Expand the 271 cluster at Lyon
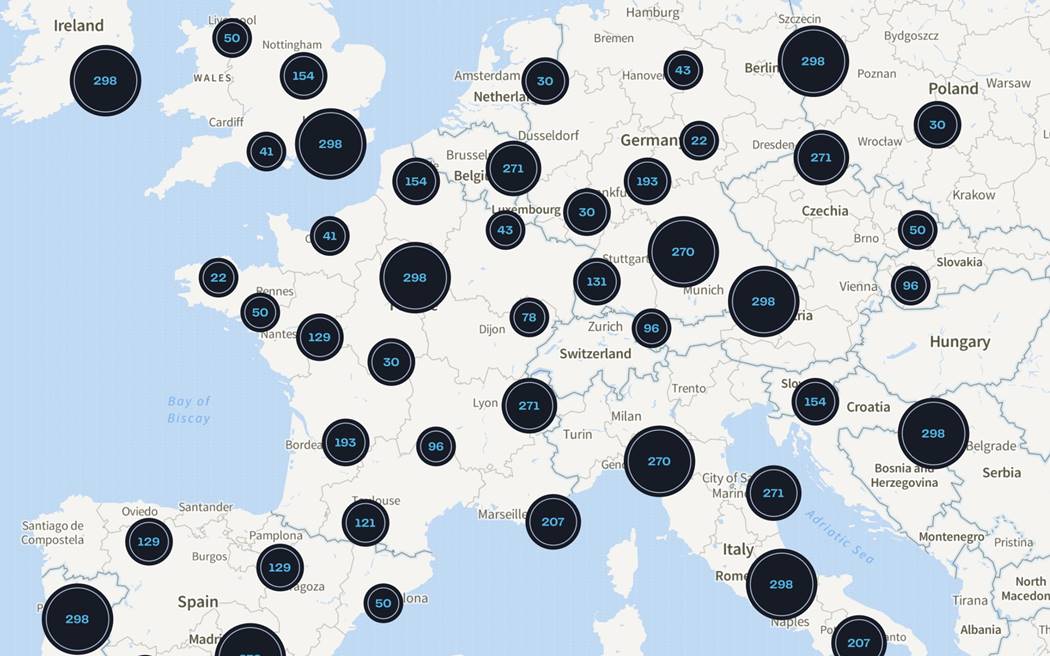The image size is (1050, 656). pyautogui.click(x=529, y=406)
